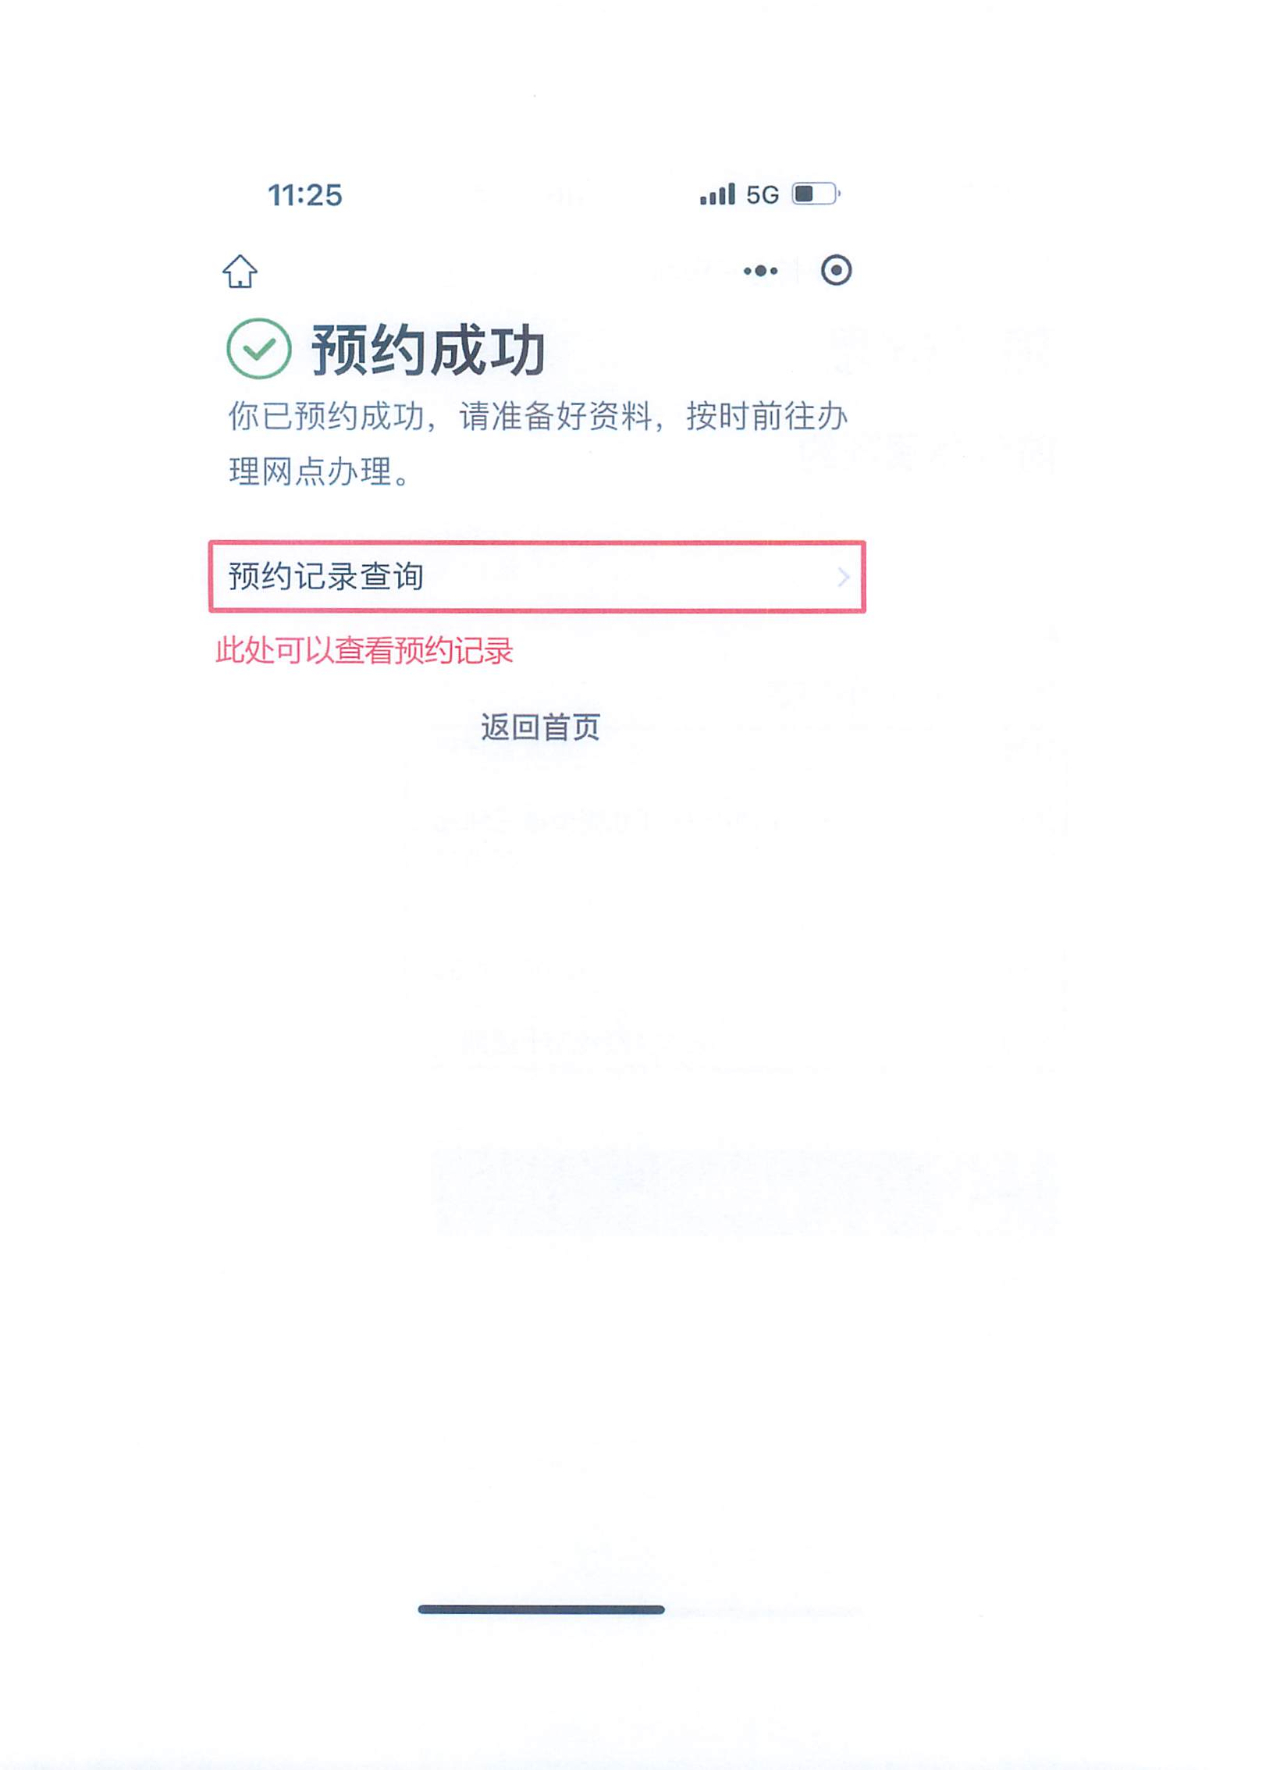Click the 预约记录查询 label text
The height and width of the screenshot is (1770, 1280).
click(326, 577)
